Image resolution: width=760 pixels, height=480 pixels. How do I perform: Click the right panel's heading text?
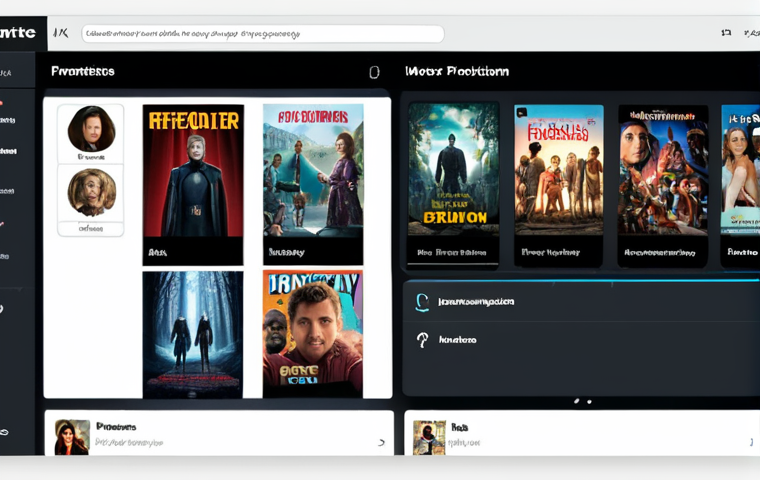457,71
